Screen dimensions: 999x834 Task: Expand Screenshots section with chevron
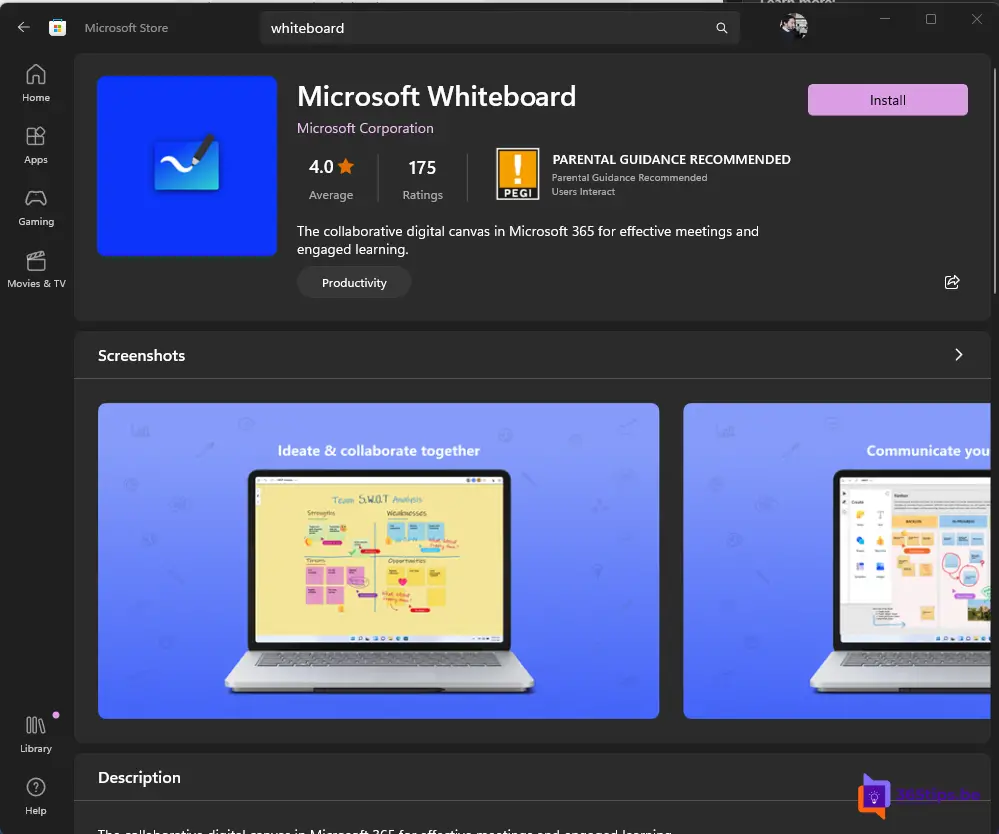coord(959,355)
